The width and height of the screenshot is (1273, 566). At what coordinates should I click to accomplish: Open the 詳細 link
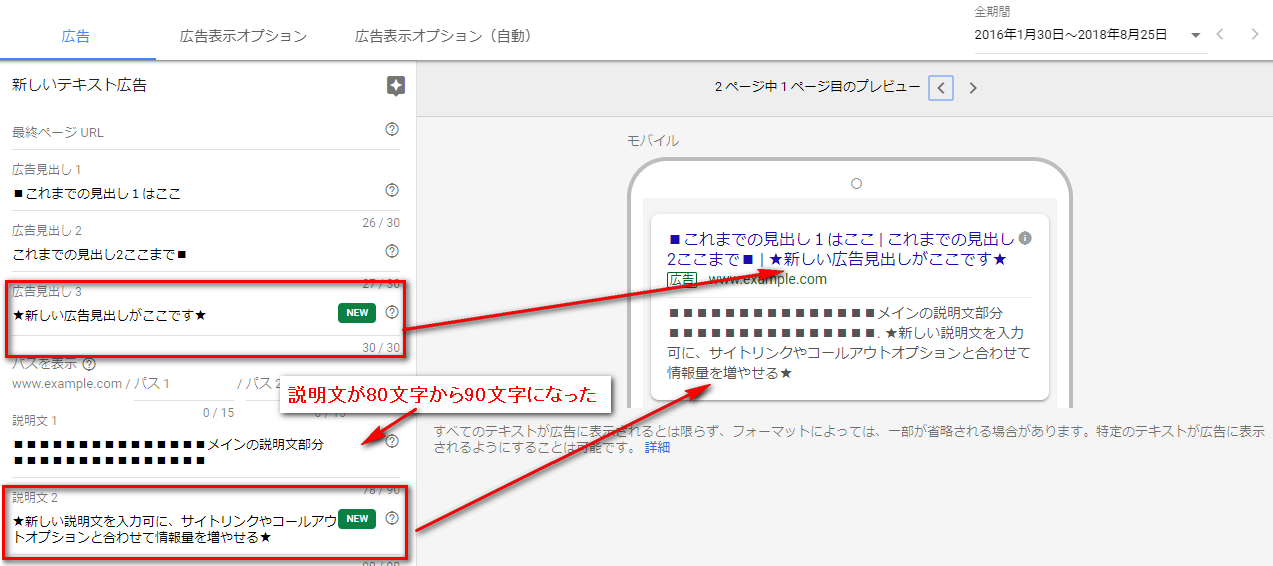pyautogui.click(x=657, y=448)
